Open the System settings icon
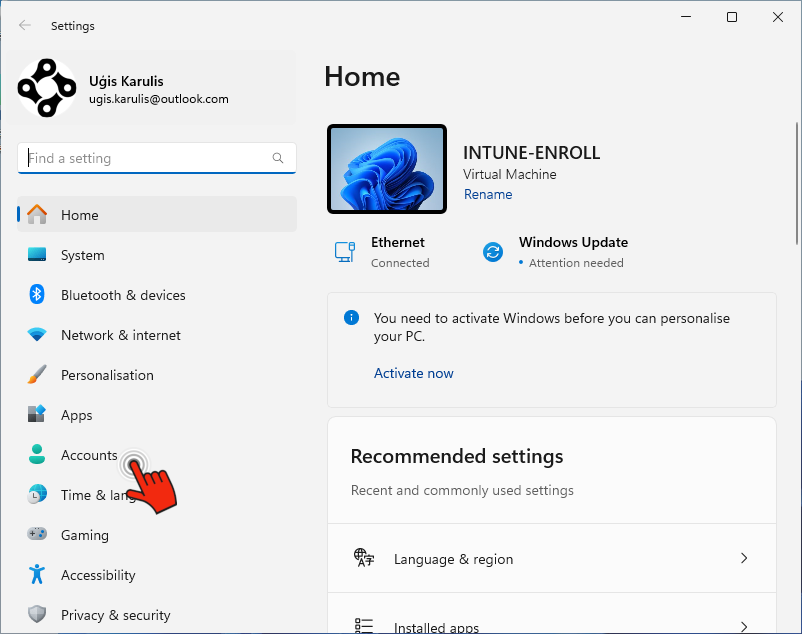Screen dimensions: 802x634 [x=34, y=255]
